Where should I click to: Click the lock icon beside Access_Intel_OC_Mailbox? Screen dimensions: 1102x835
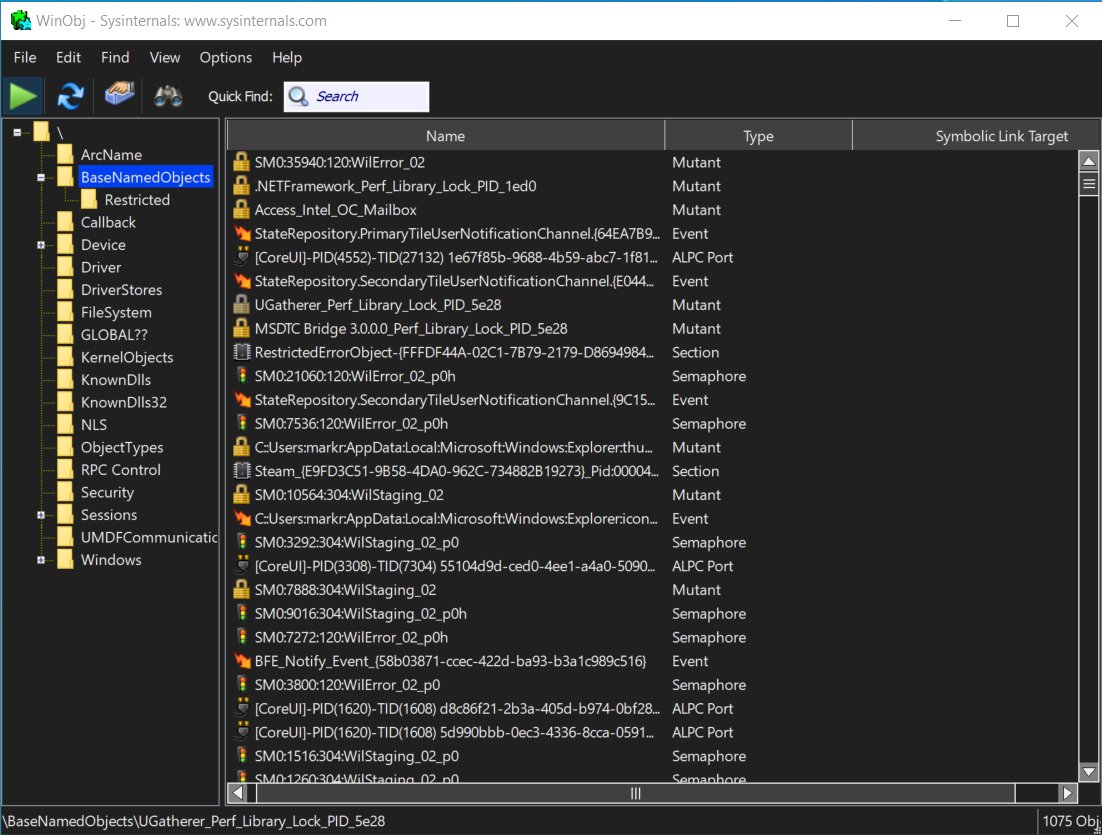click(241, 209)
